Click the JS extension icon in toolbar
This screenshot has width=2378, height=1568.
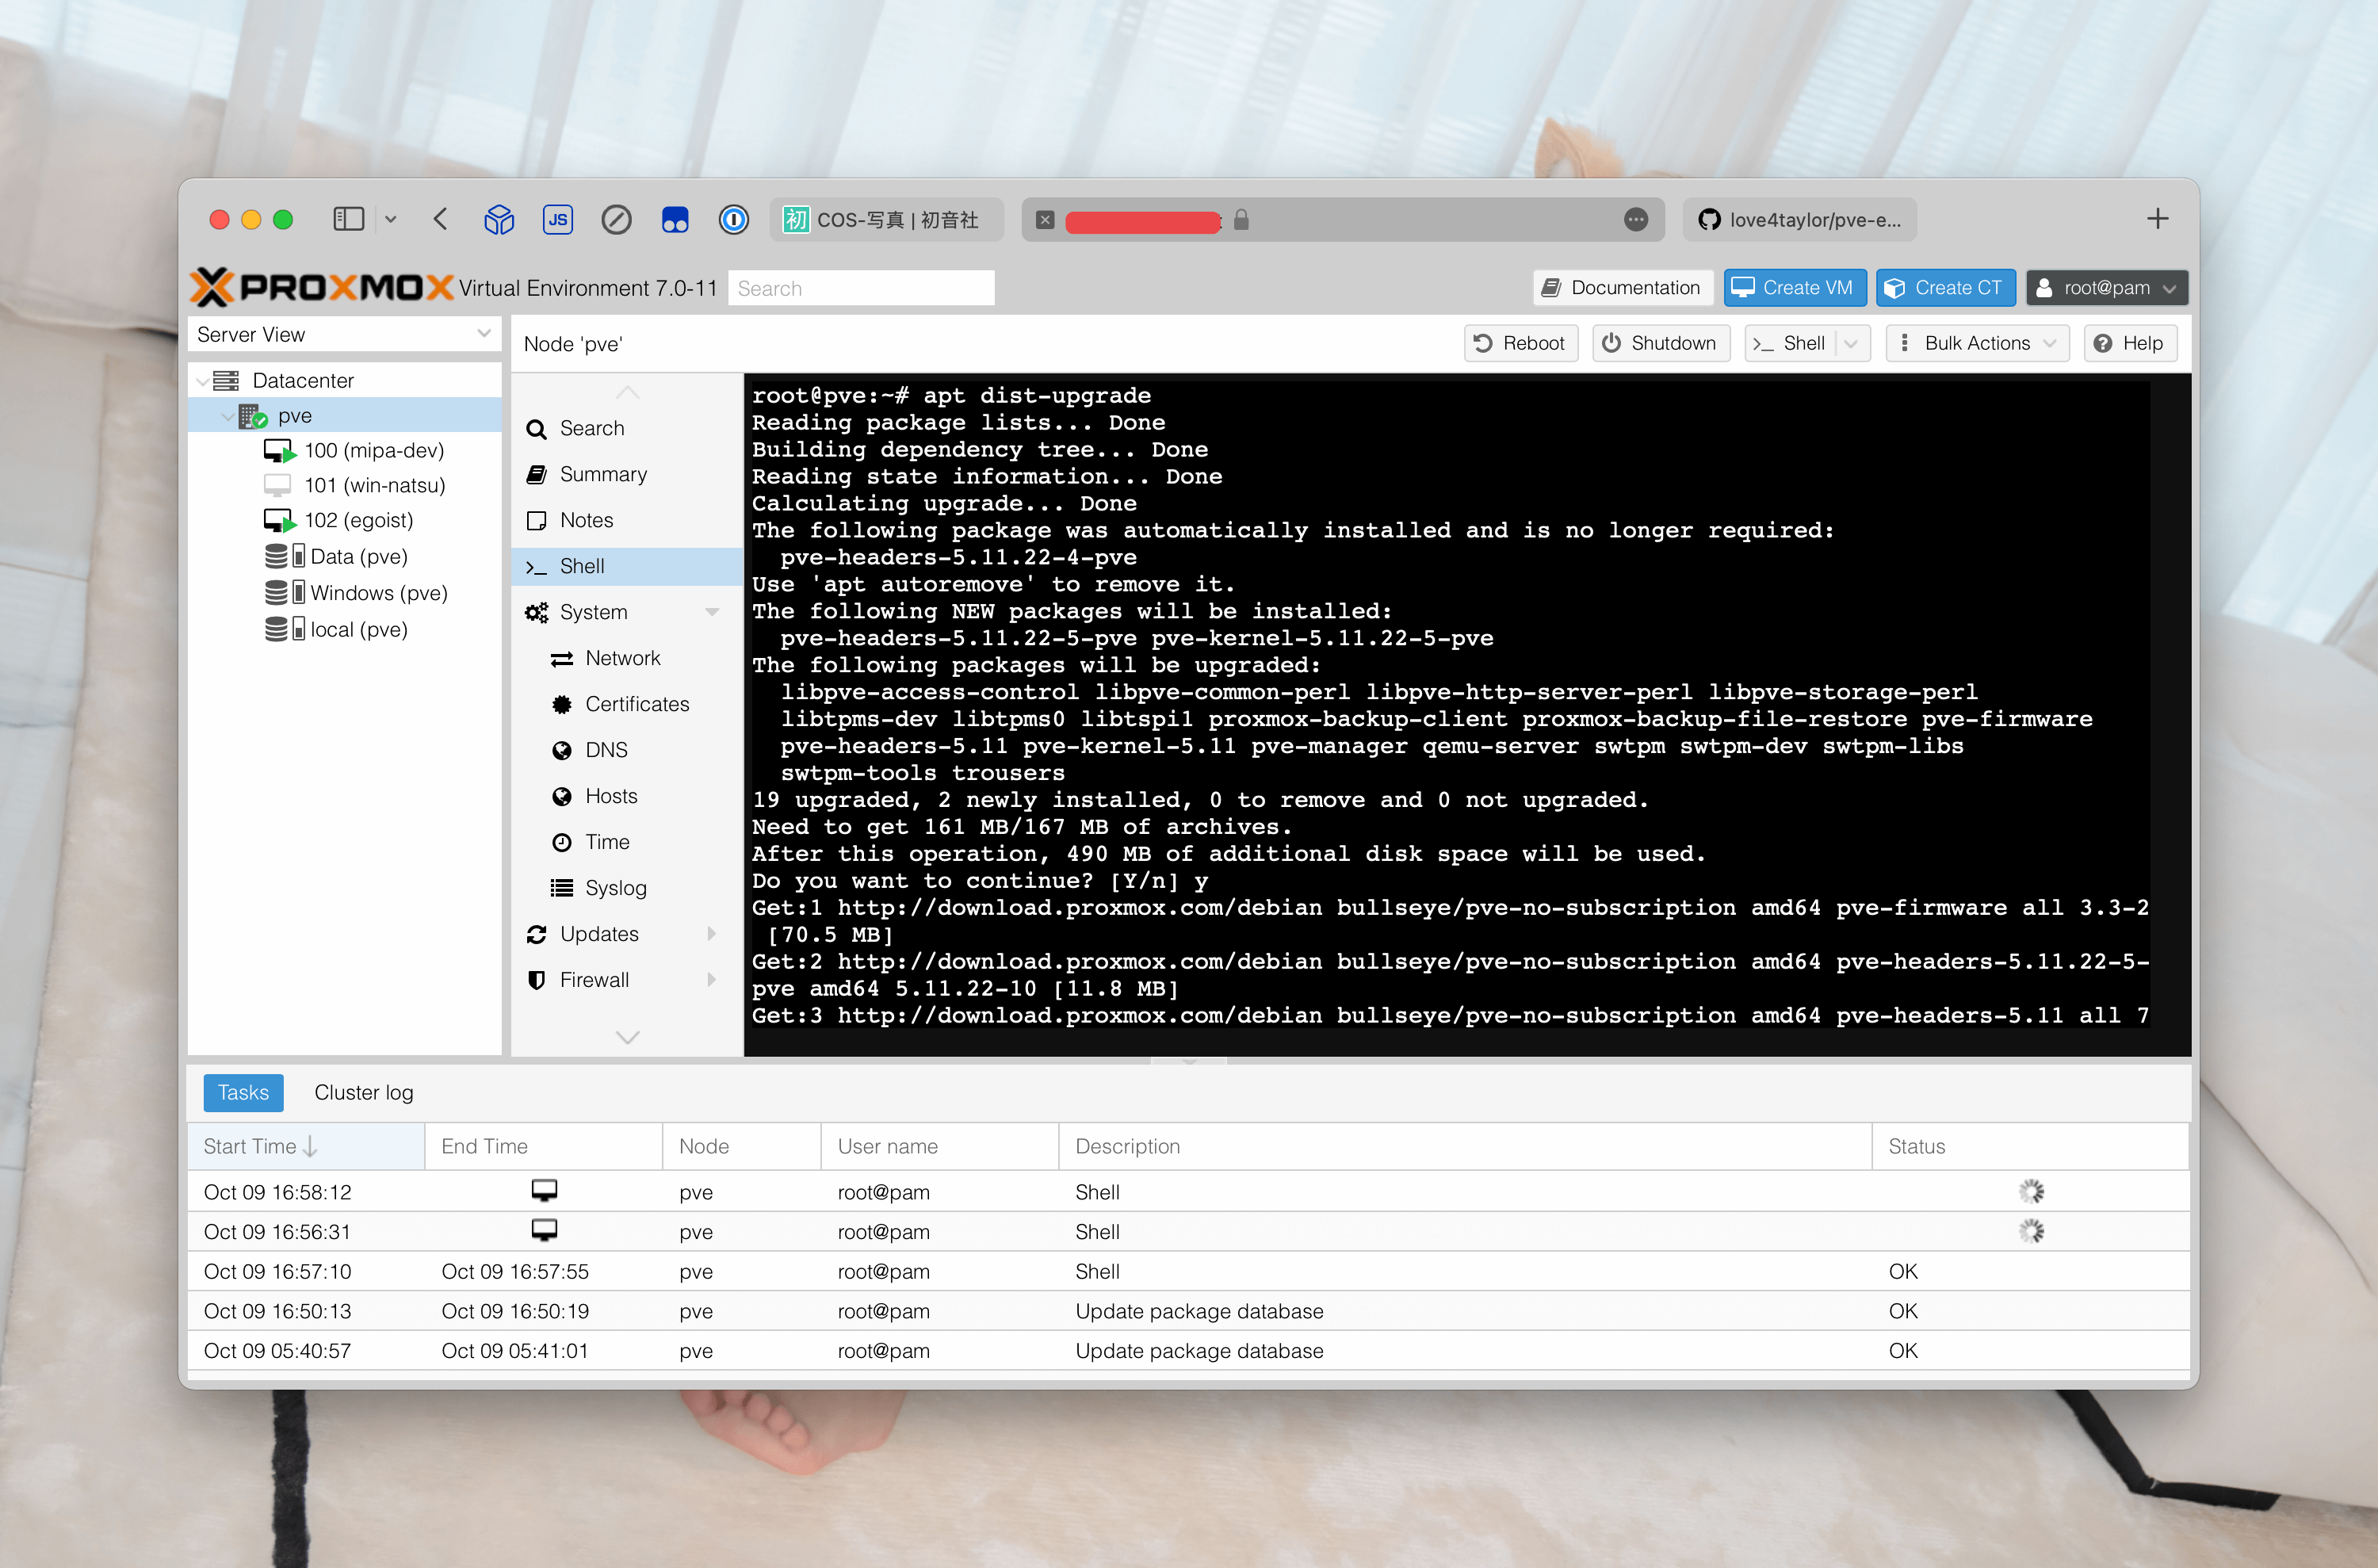point(557,219)
